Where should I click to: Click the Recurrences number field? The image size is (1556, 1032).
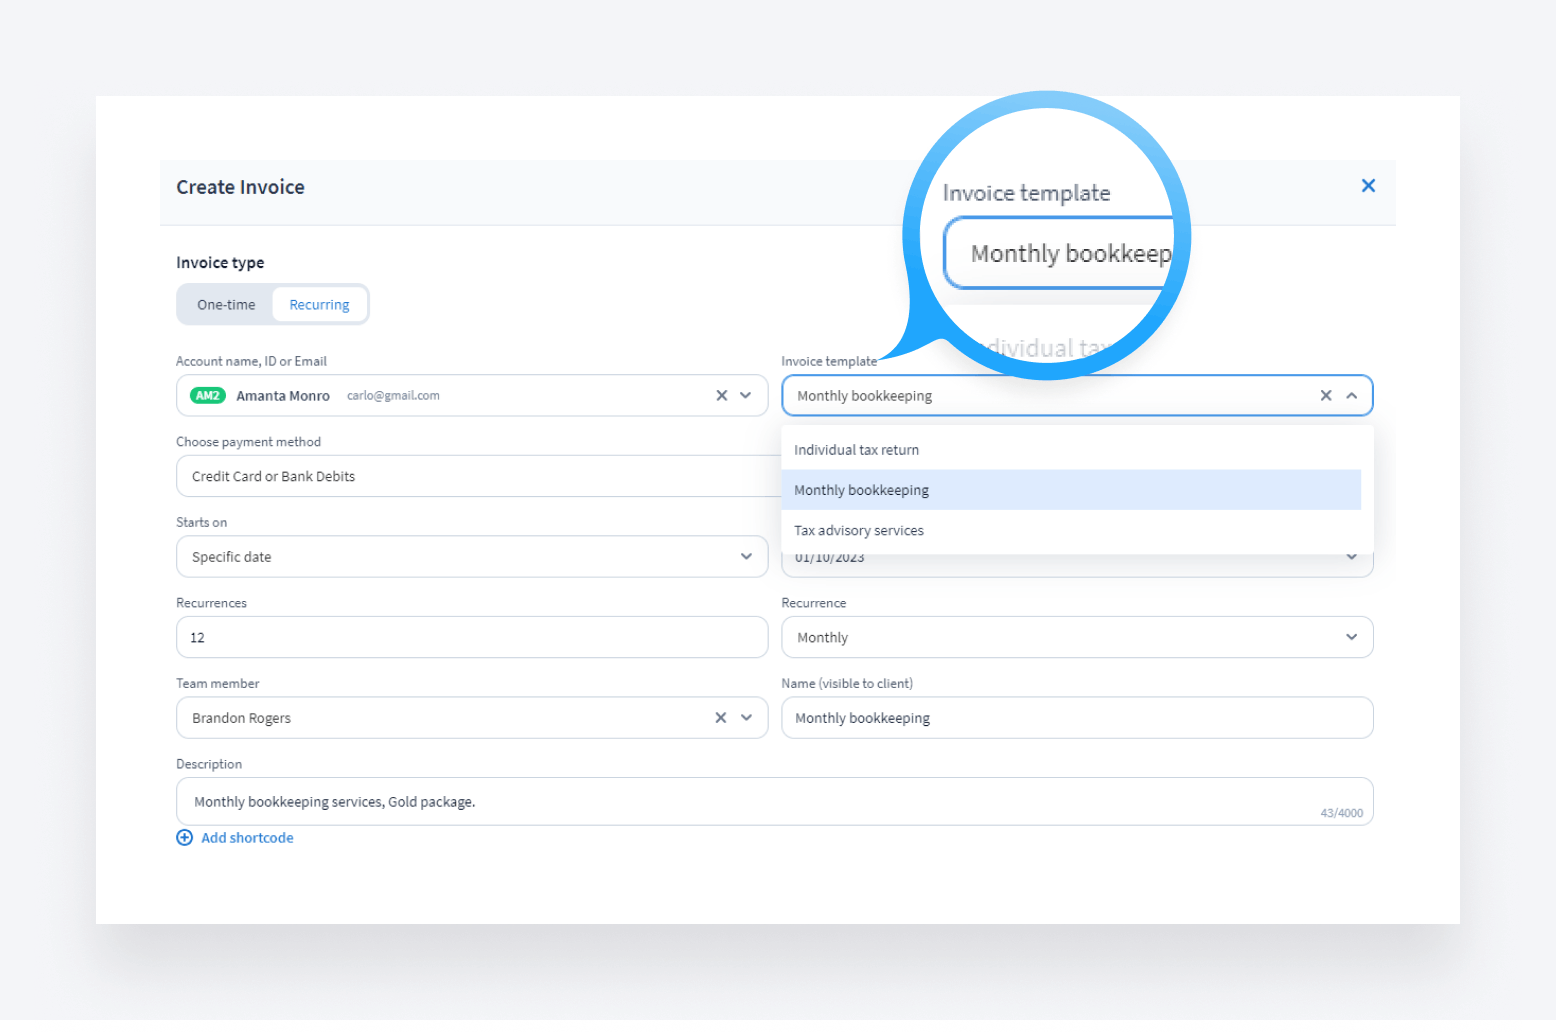(x=472, y=638)
